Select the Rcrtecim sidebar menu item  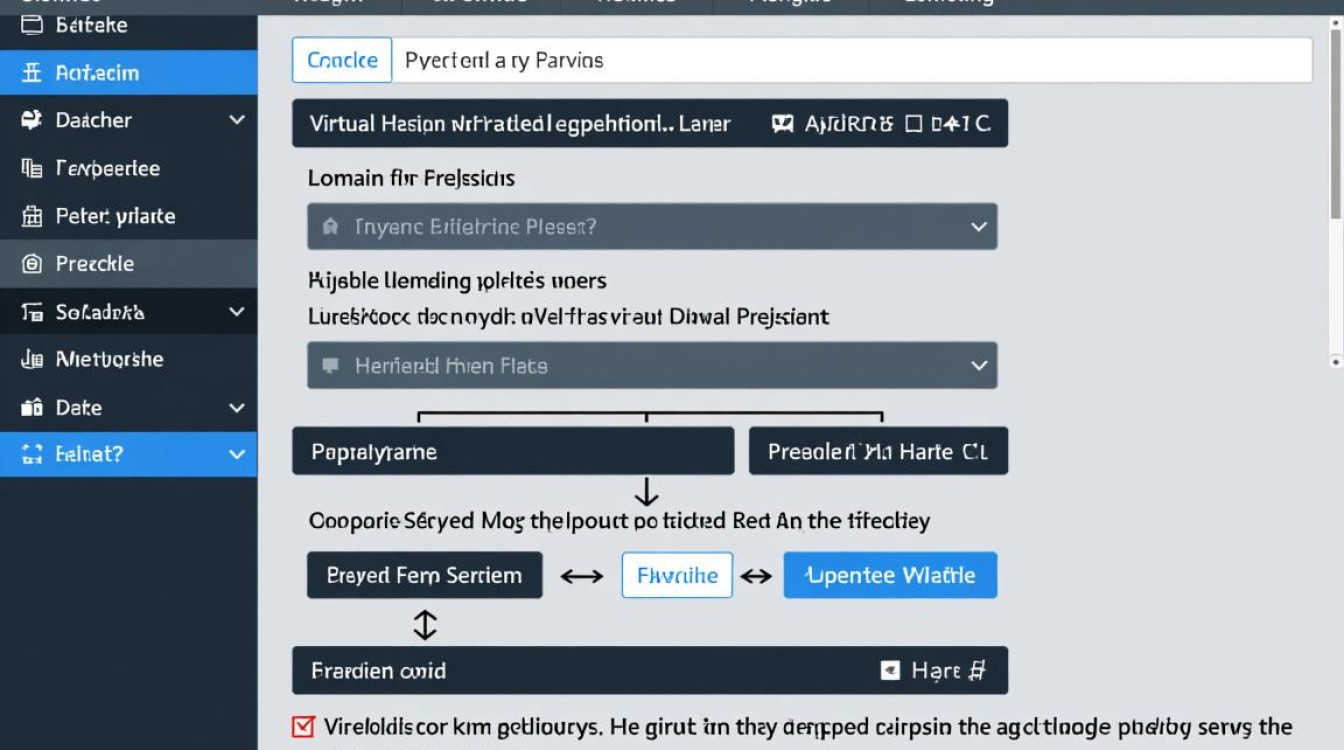tap(128, 72)
